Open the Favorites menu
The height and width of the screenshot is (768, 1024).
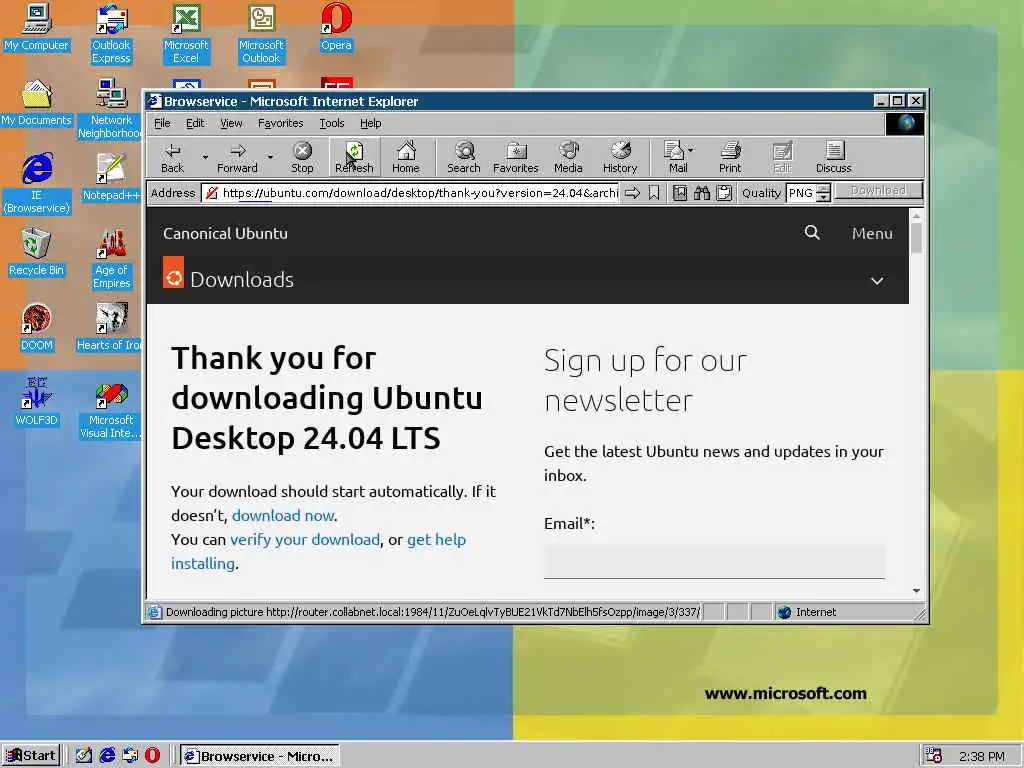(x=280, y=123)
